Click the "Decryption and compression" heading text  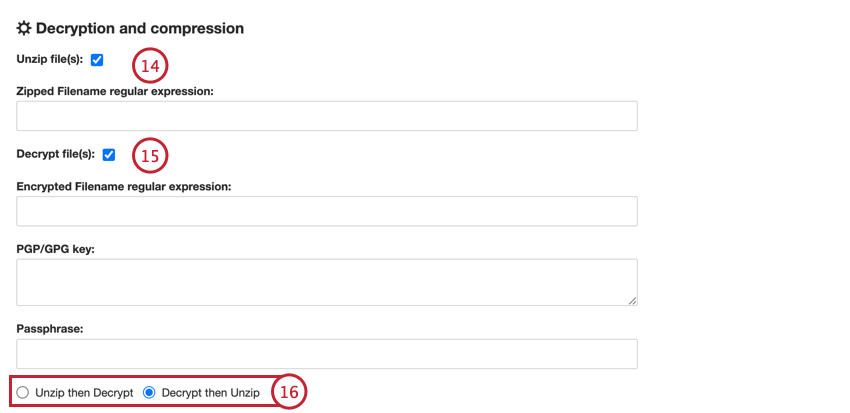140,29
